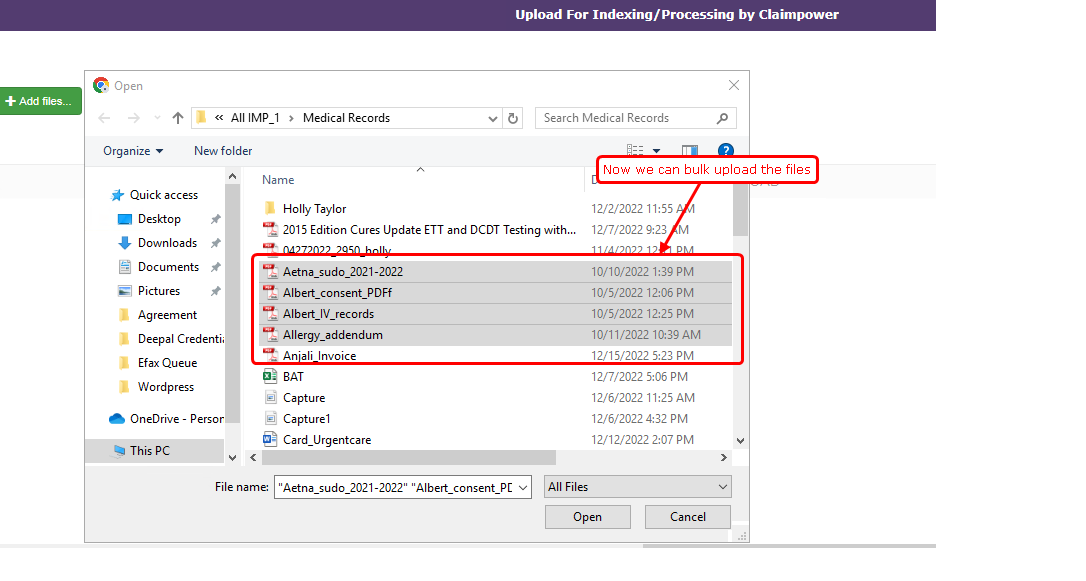Click New folder in toolbar
Image resolution: width=1086 pixels, height=581 pixels.
coord(223,151)
